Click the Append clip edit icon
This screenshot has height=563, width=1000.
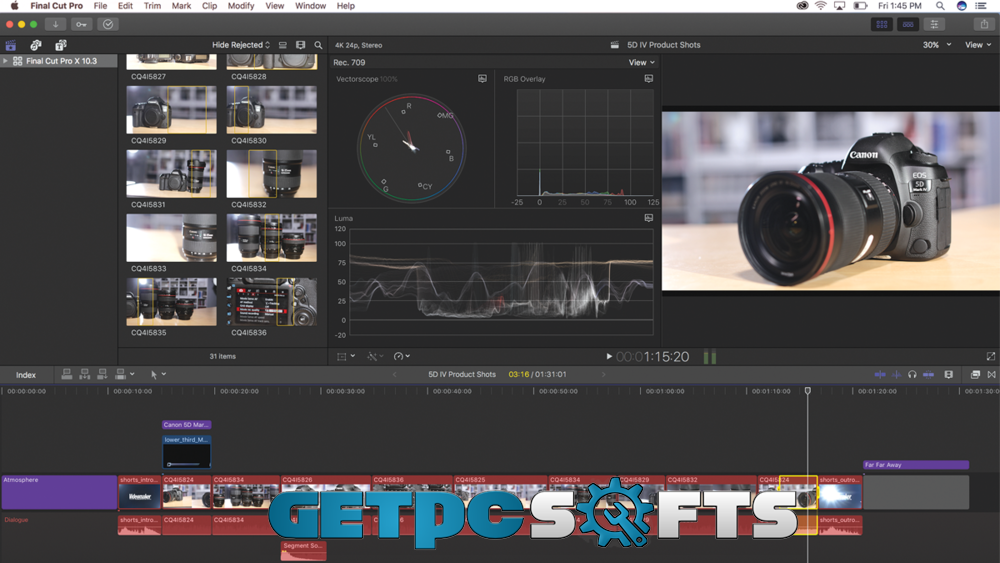pos(102,374)
